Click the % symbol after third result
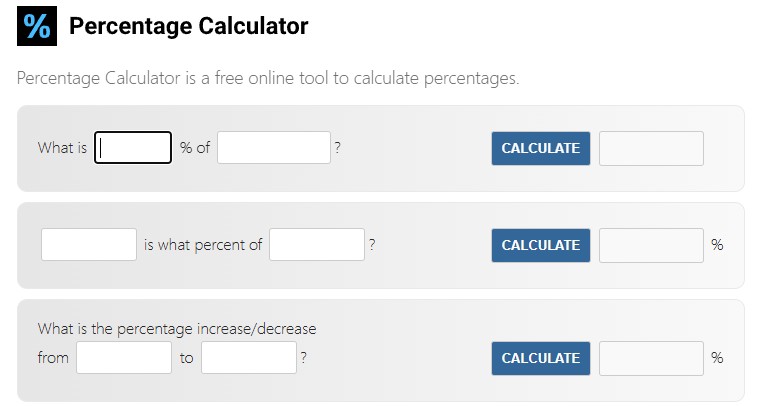 (x=717, y=358)
